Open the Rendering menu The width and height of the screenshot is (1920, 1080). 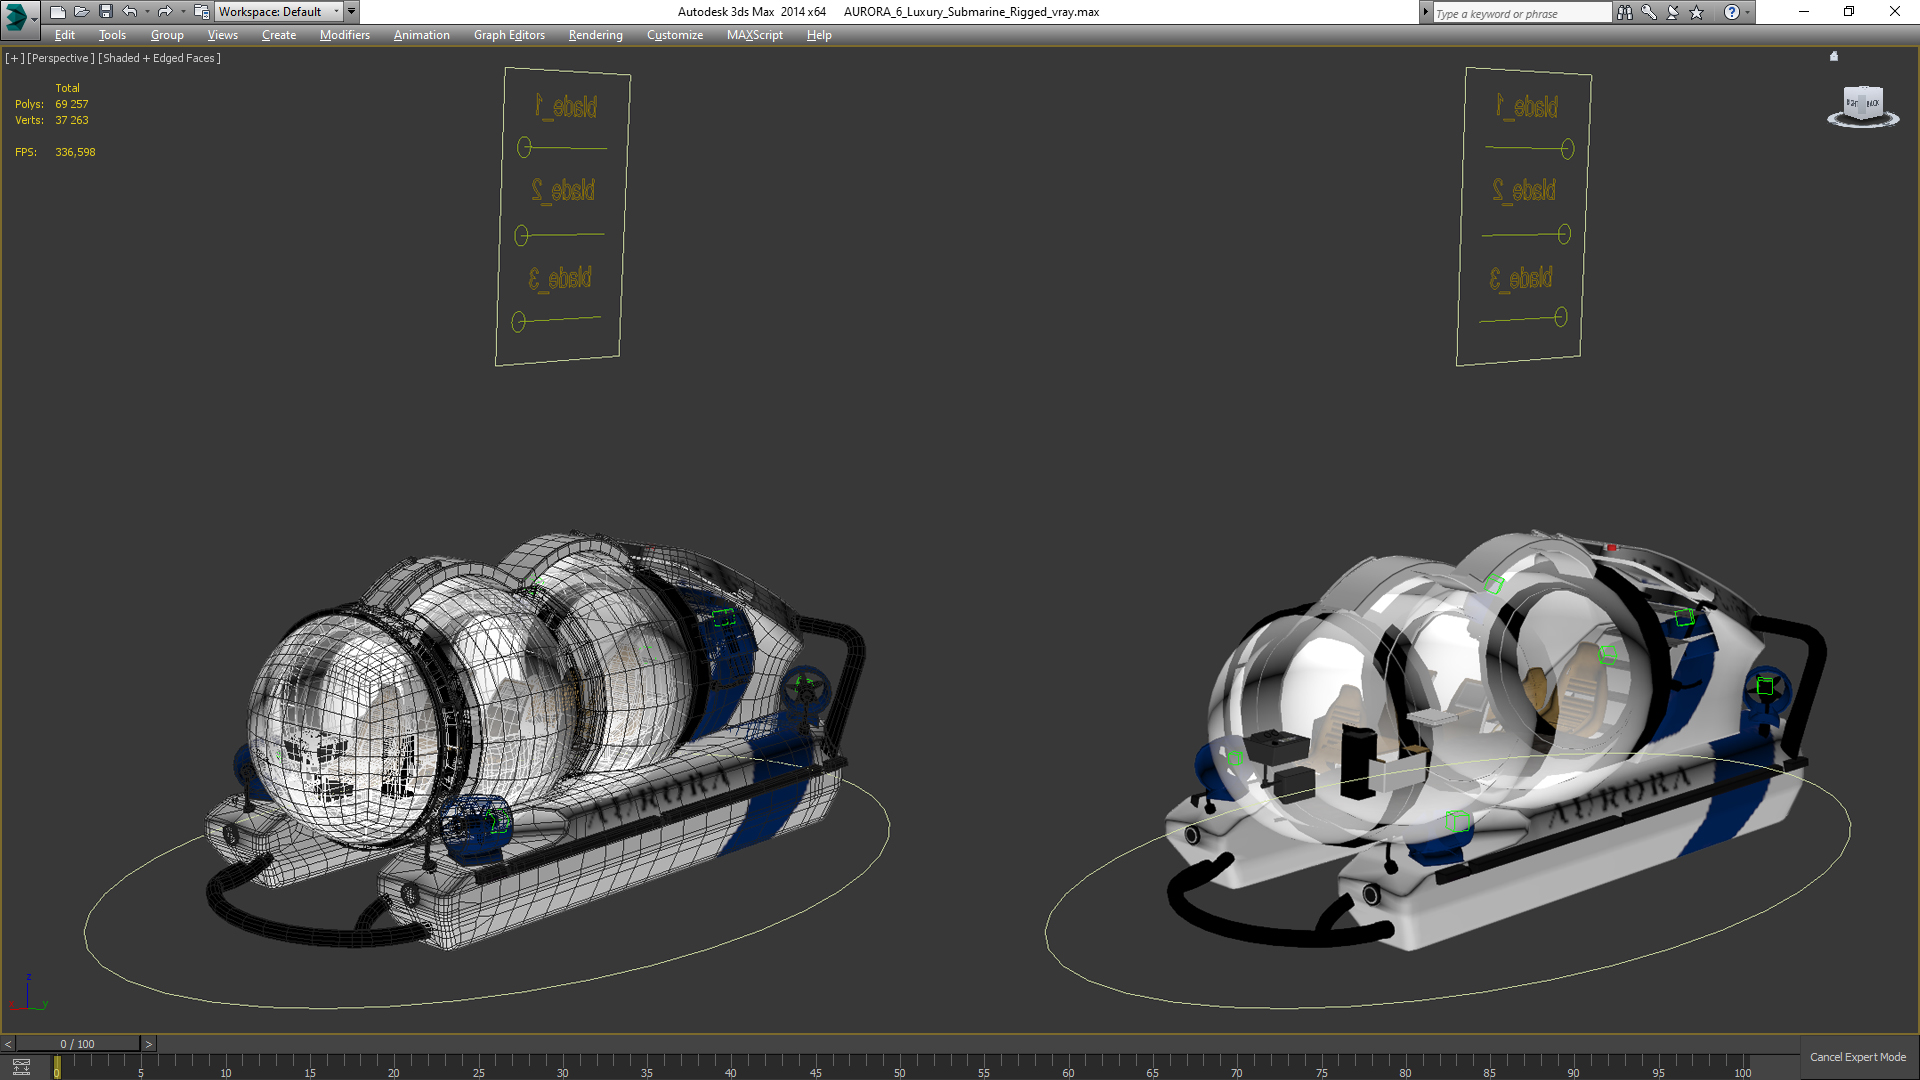(595, 35)
